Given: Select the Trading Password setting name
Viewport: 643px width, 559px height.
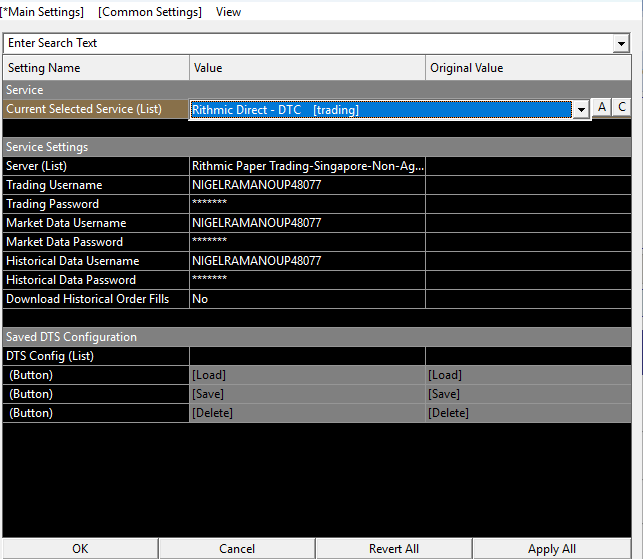Looking at the screenshot, I should 96,204.
